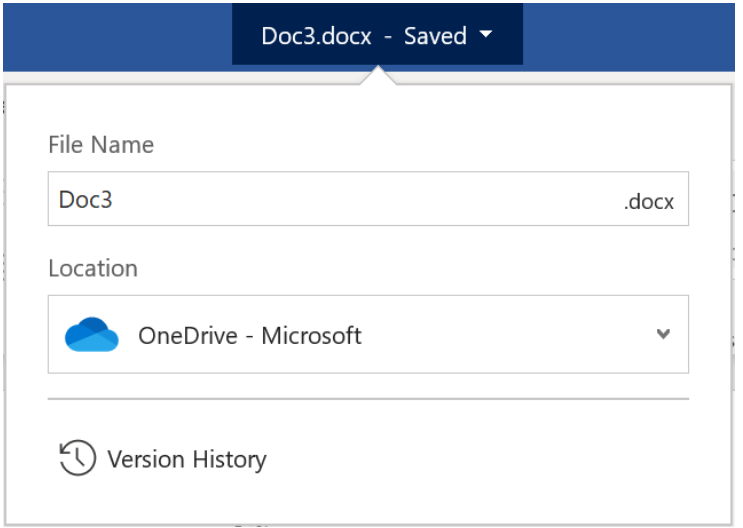Click the File Name label
The image size is (743, 528).
101,145
